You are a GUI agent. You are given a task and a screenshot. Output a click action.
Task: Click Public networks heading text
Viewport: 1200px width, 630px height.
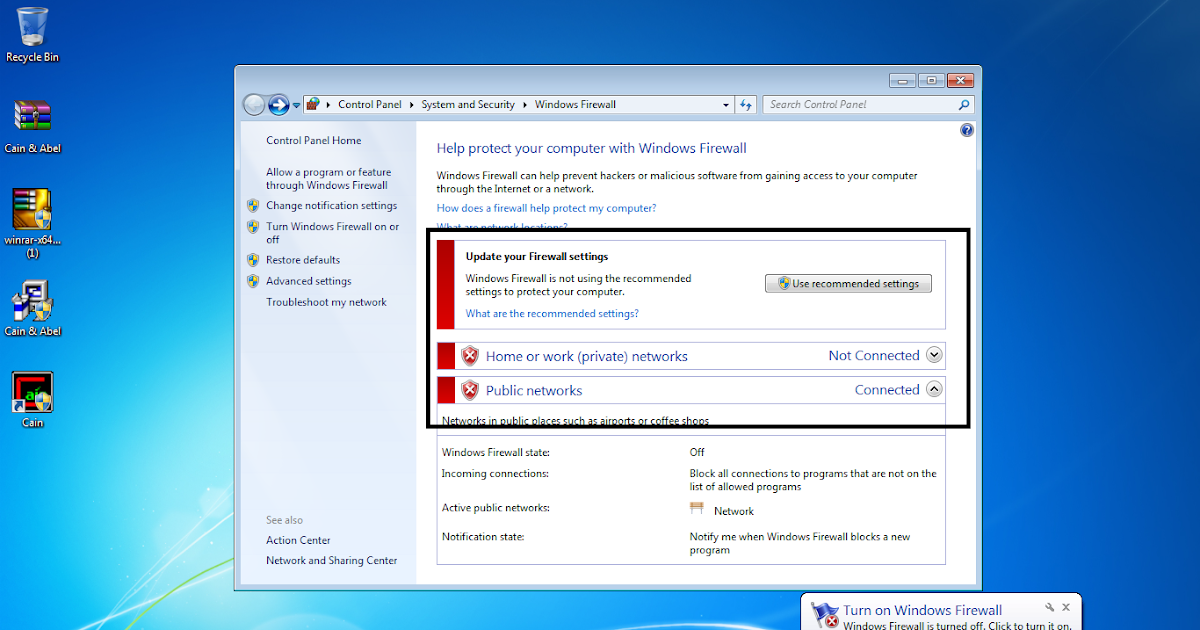tap(534, 390)
